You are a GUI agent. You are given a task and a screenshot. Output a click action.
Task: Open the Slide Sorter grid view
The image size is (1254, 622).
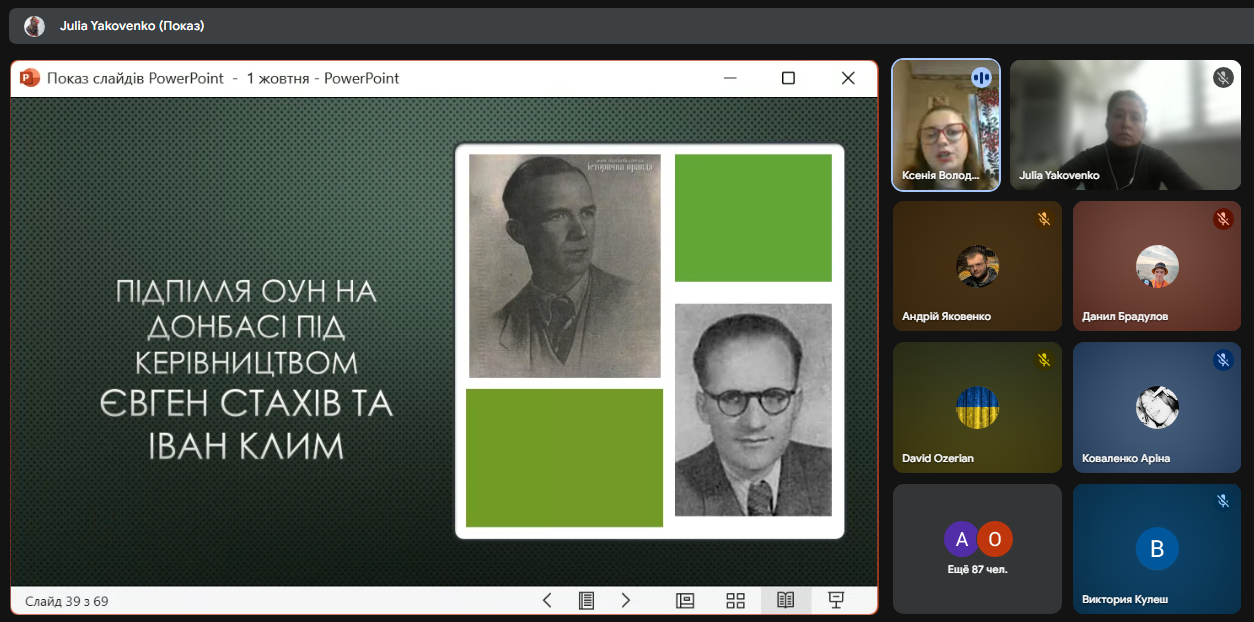coord(735,600)
